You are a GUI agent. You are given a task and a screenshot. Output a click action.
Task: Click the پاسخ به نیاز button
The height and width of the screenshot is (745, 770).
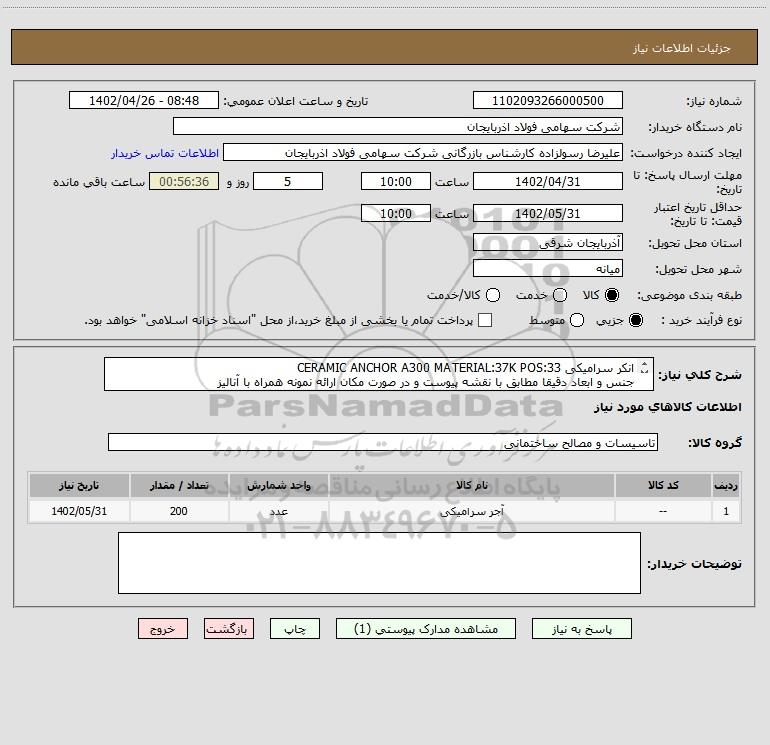click(x=582, y=629)
